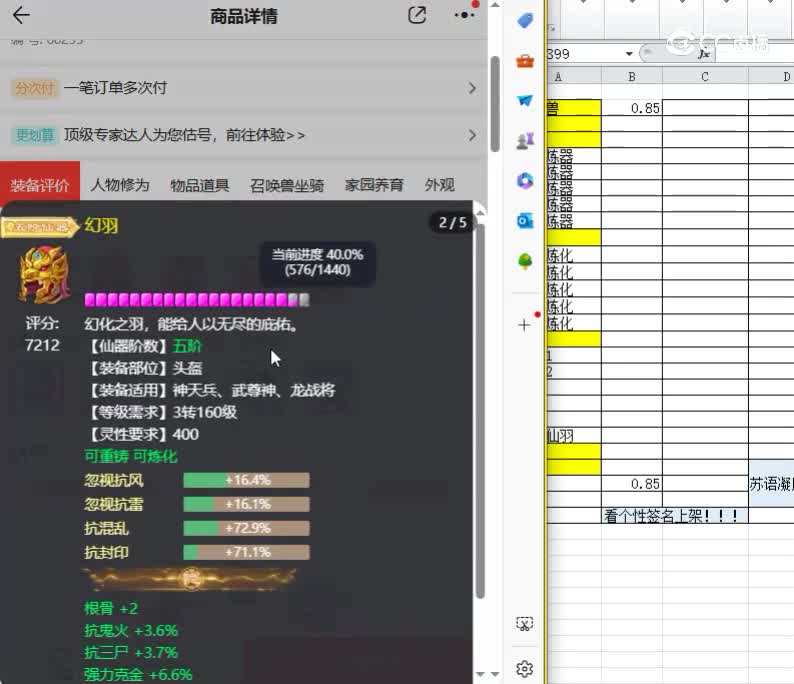Viewport: 794px width, 684px height.
Task: Go back using the arrow icon
Action: (21, 15)
